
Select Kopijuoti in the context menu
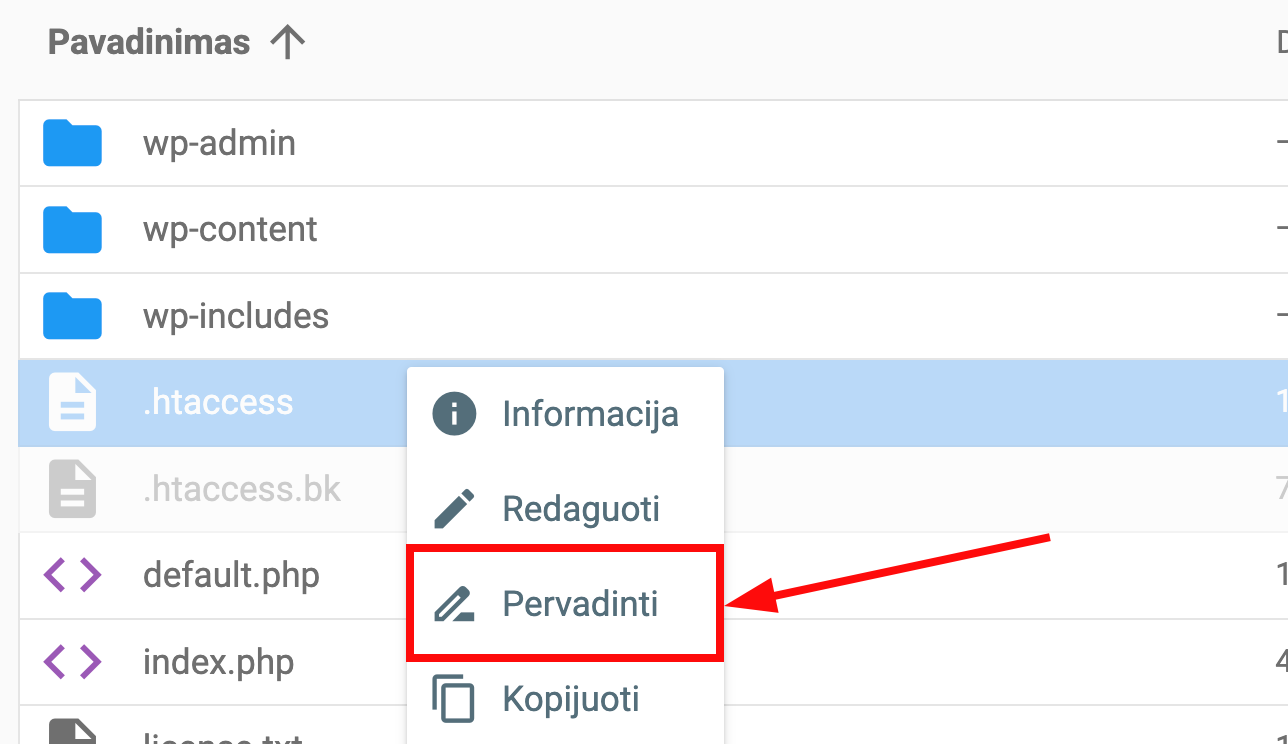pos(570,698)
